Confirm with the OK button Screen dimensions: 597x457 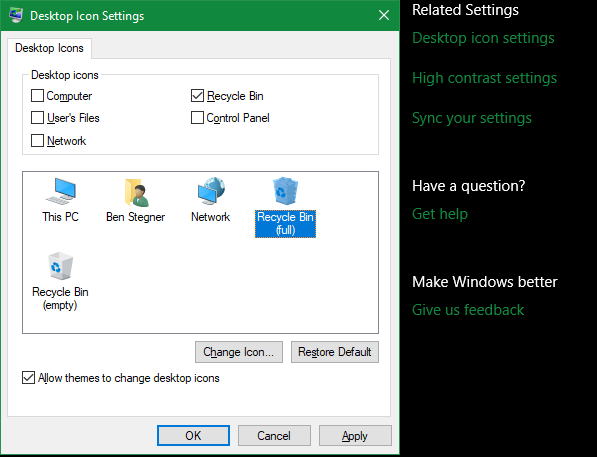click(x=193, y=436)
